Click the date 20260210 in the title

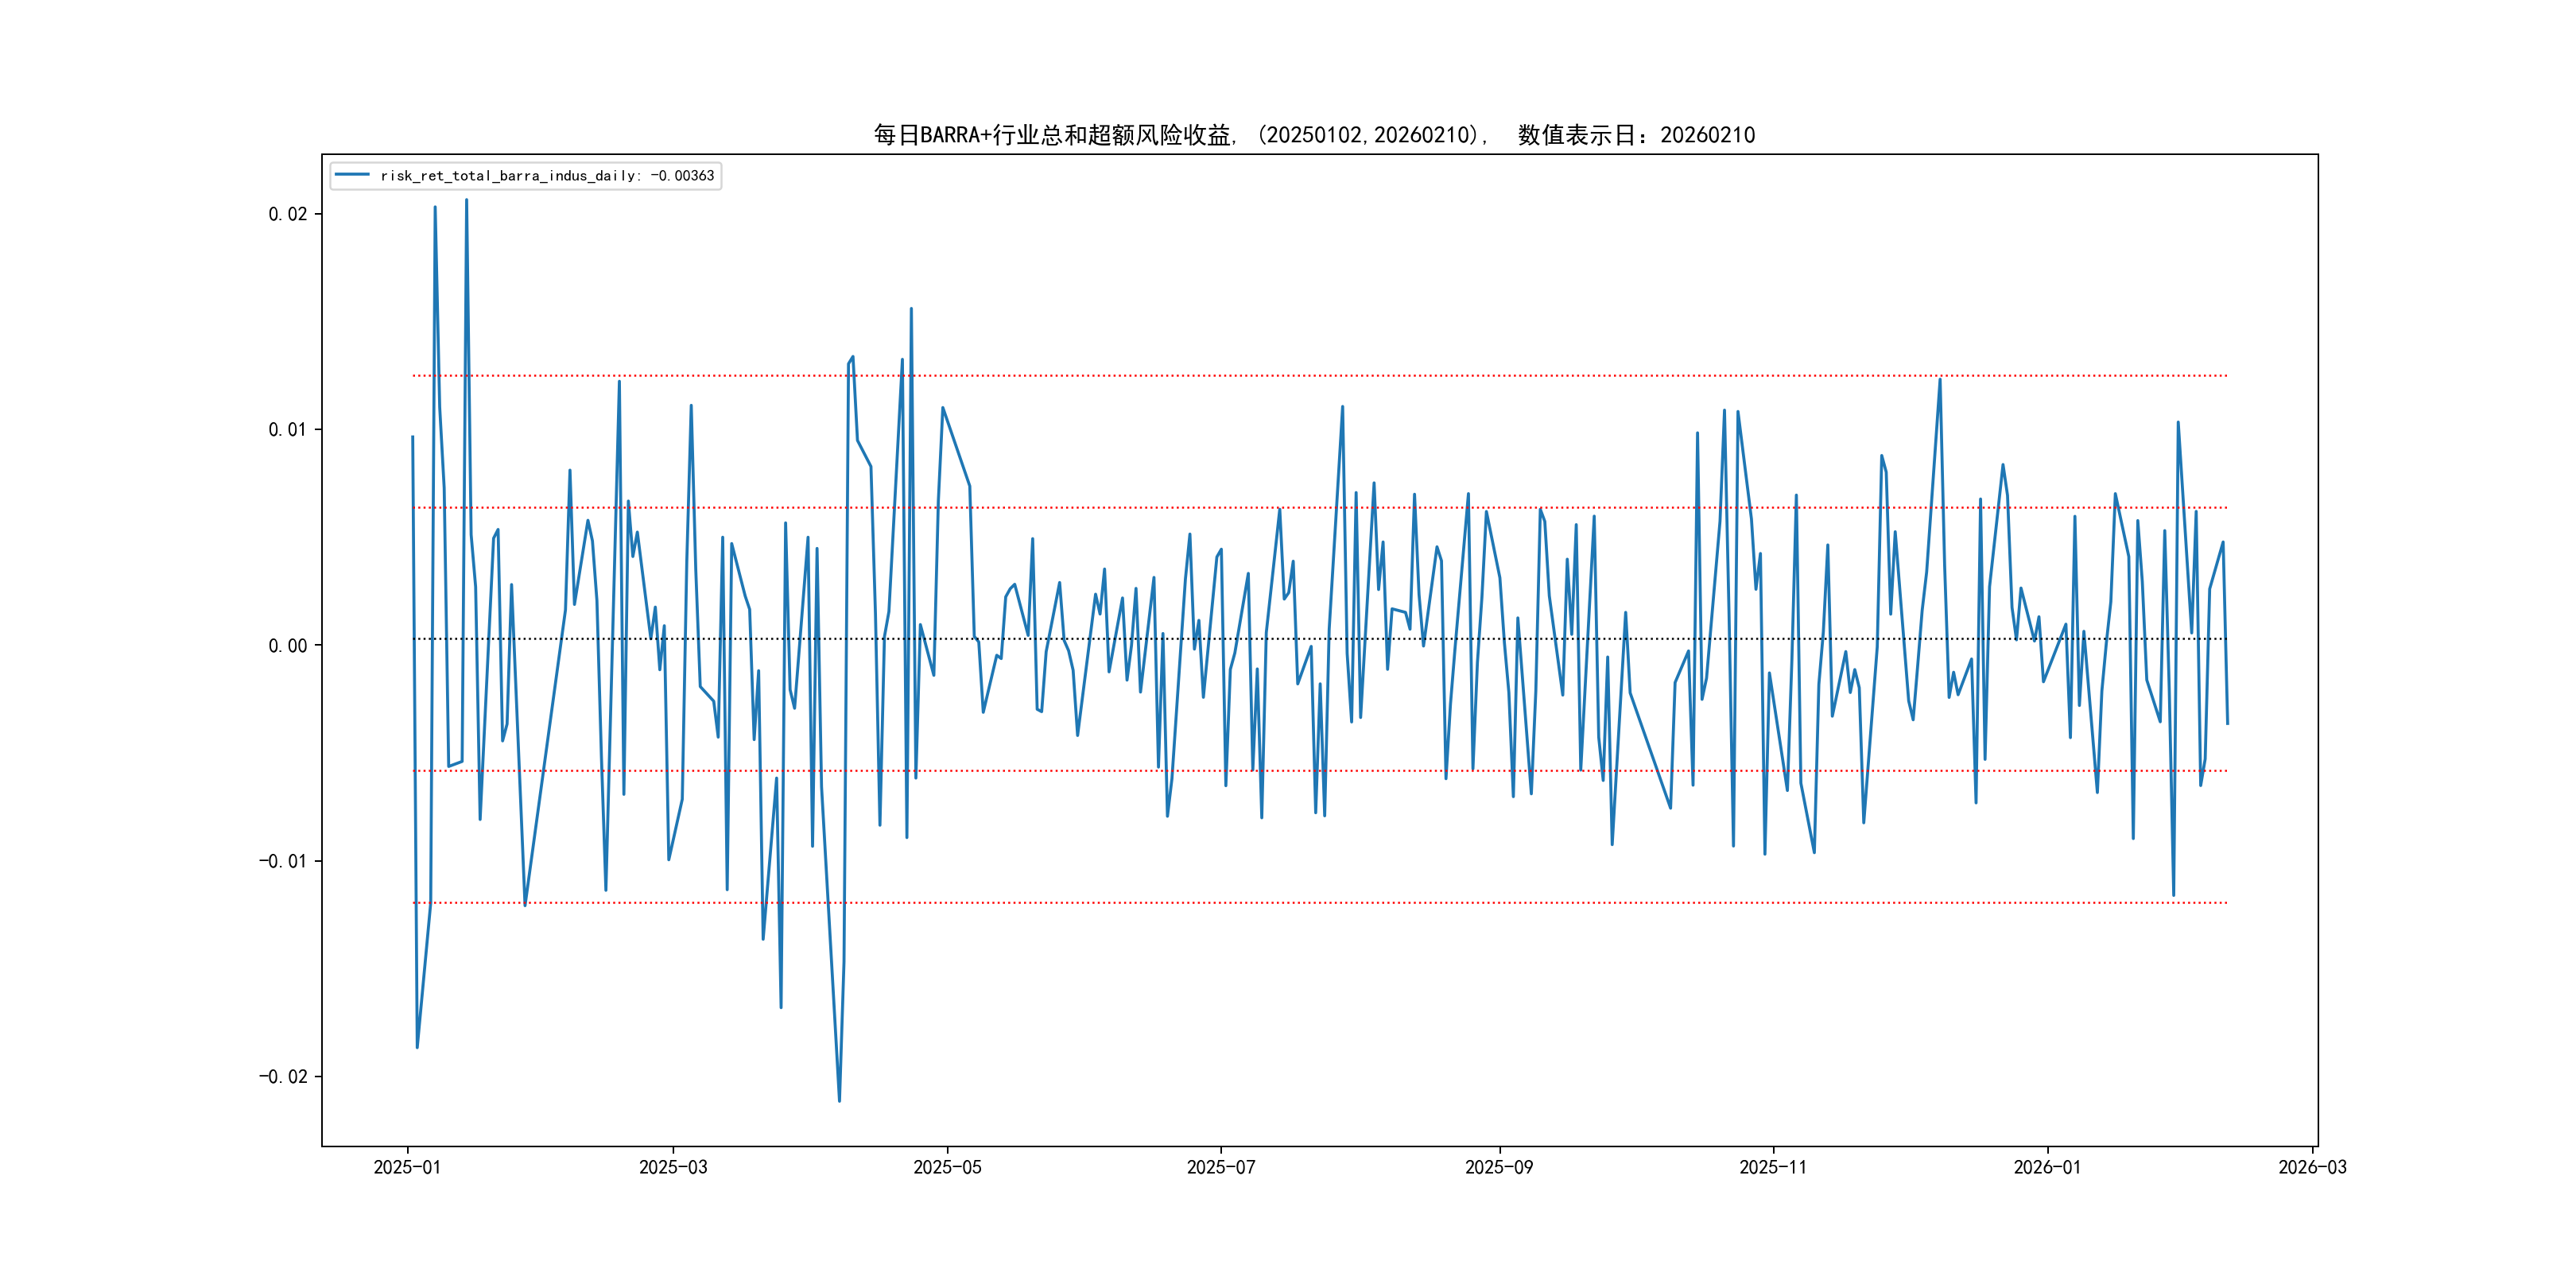click(1707, 135)
